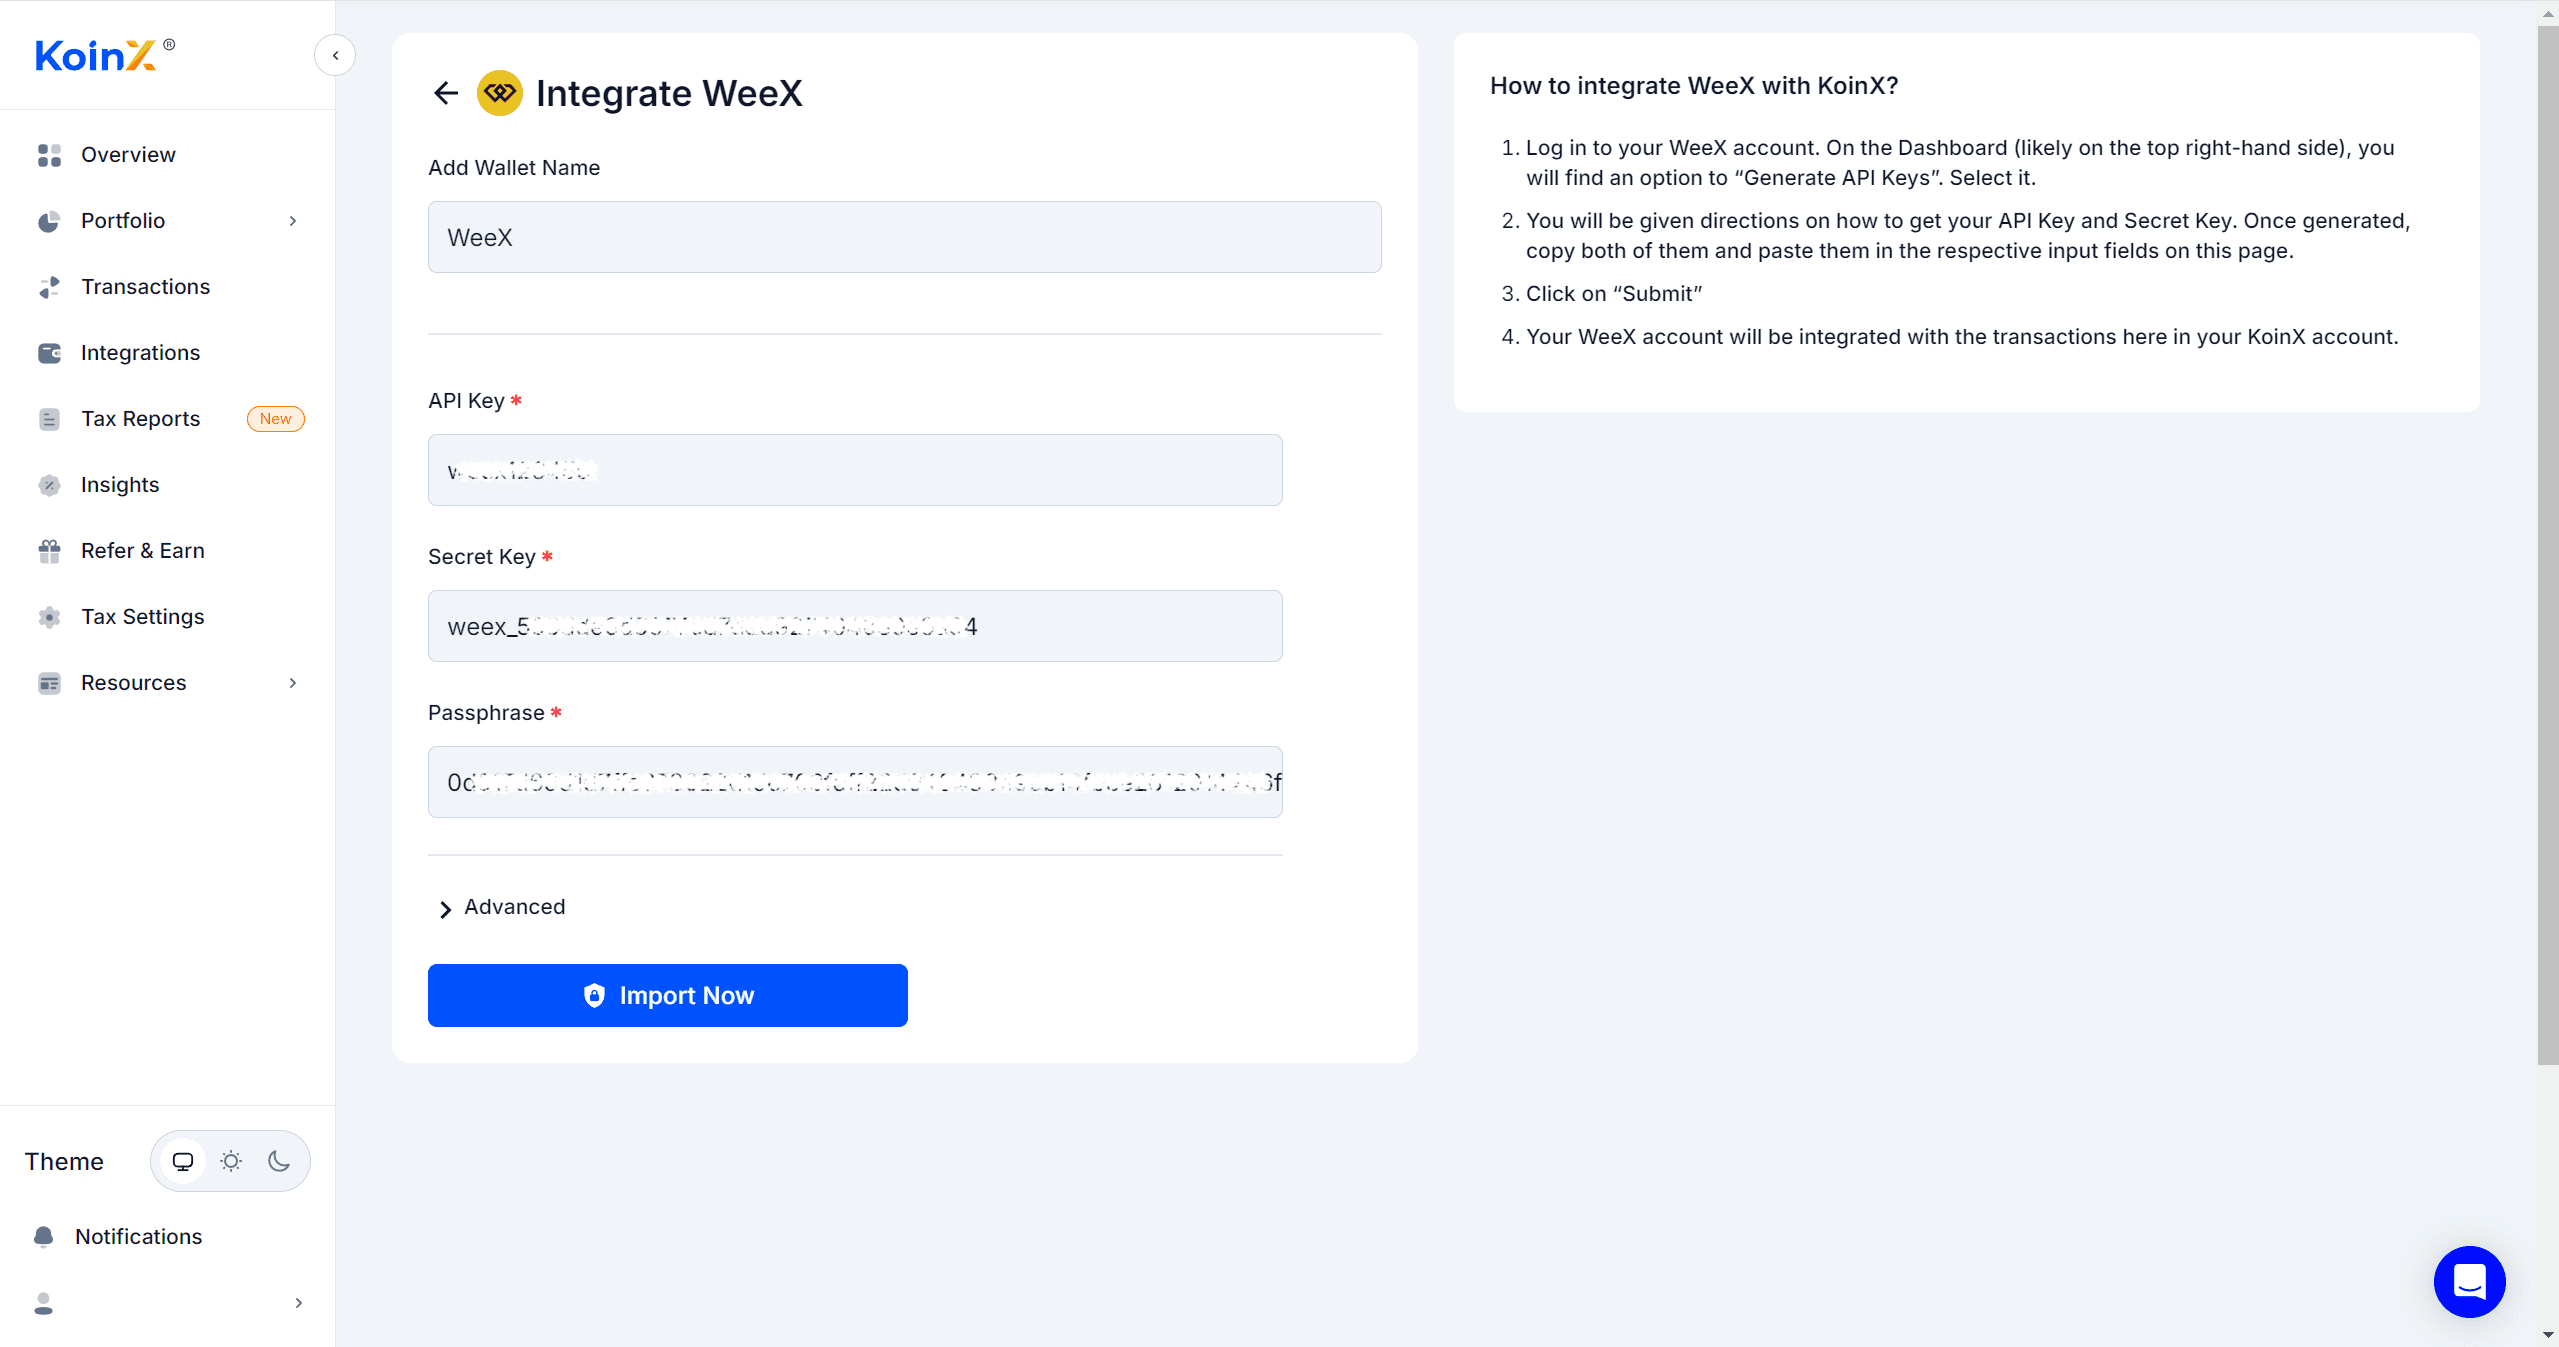Collapse the sidebar with the chevron button
The height and width of the screenshot is (1347, 2559).
pos(335,56)
